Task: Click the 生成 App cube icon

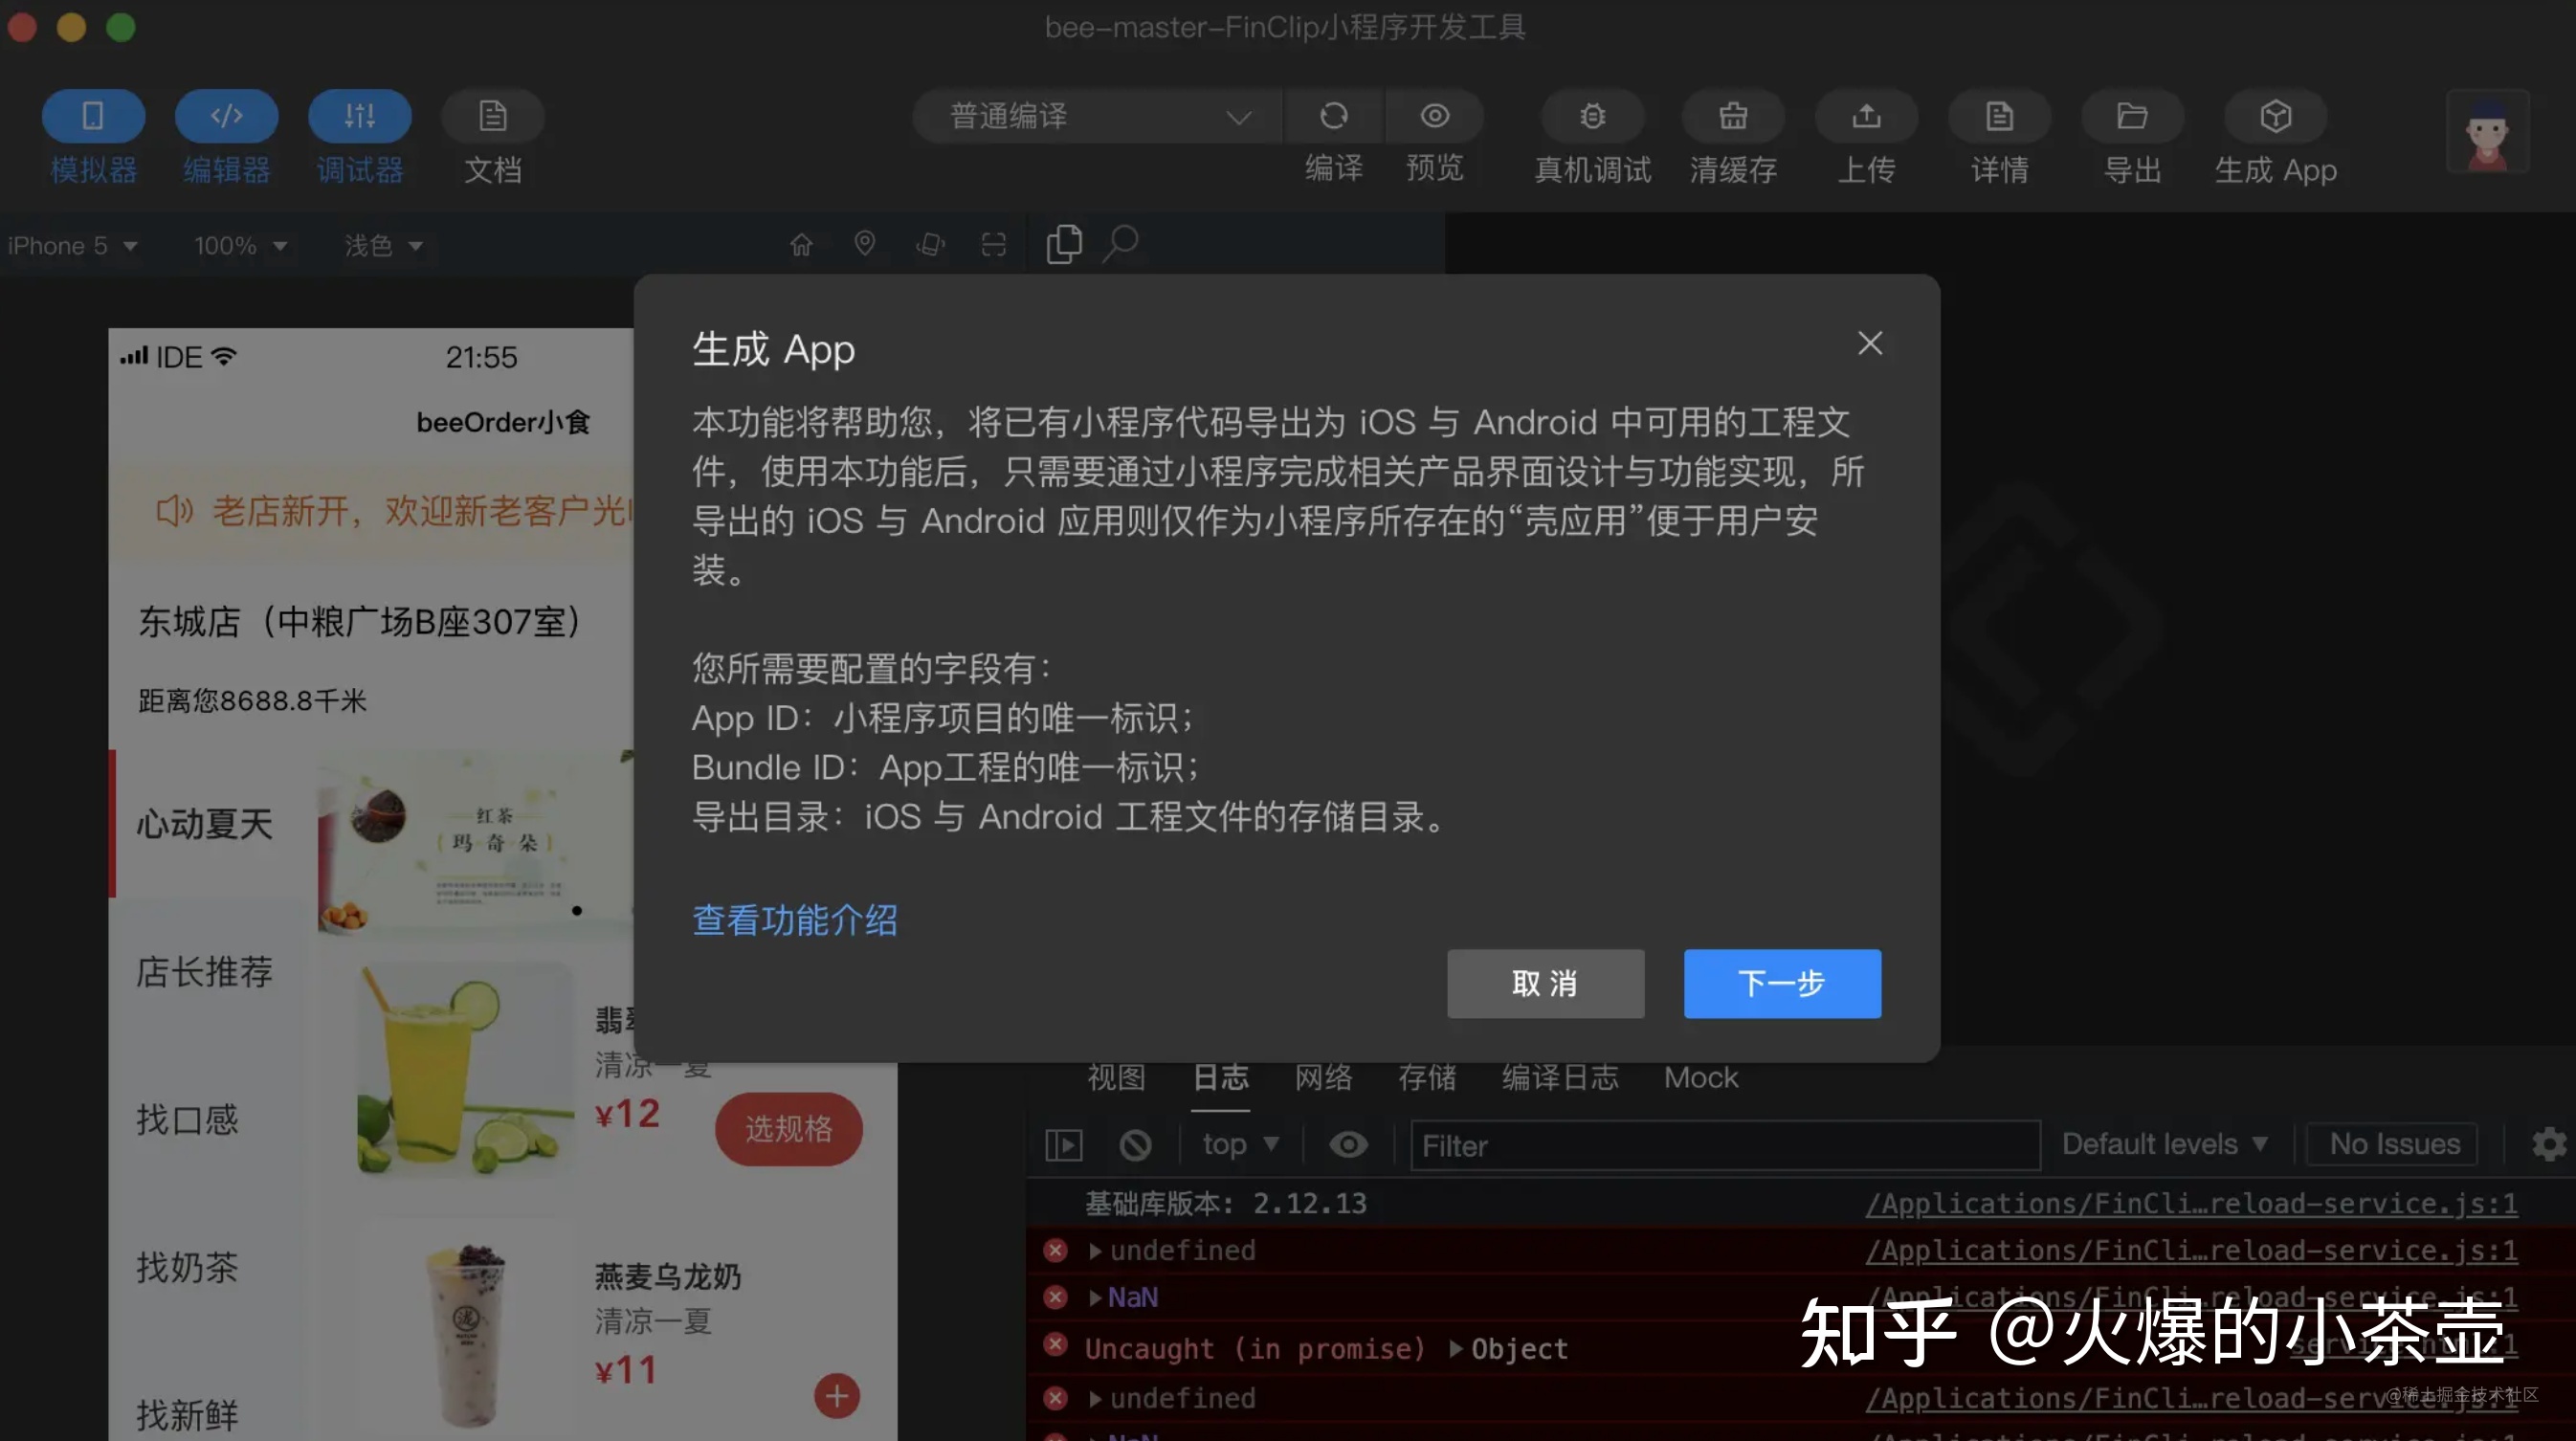Action: [2275, 117]
